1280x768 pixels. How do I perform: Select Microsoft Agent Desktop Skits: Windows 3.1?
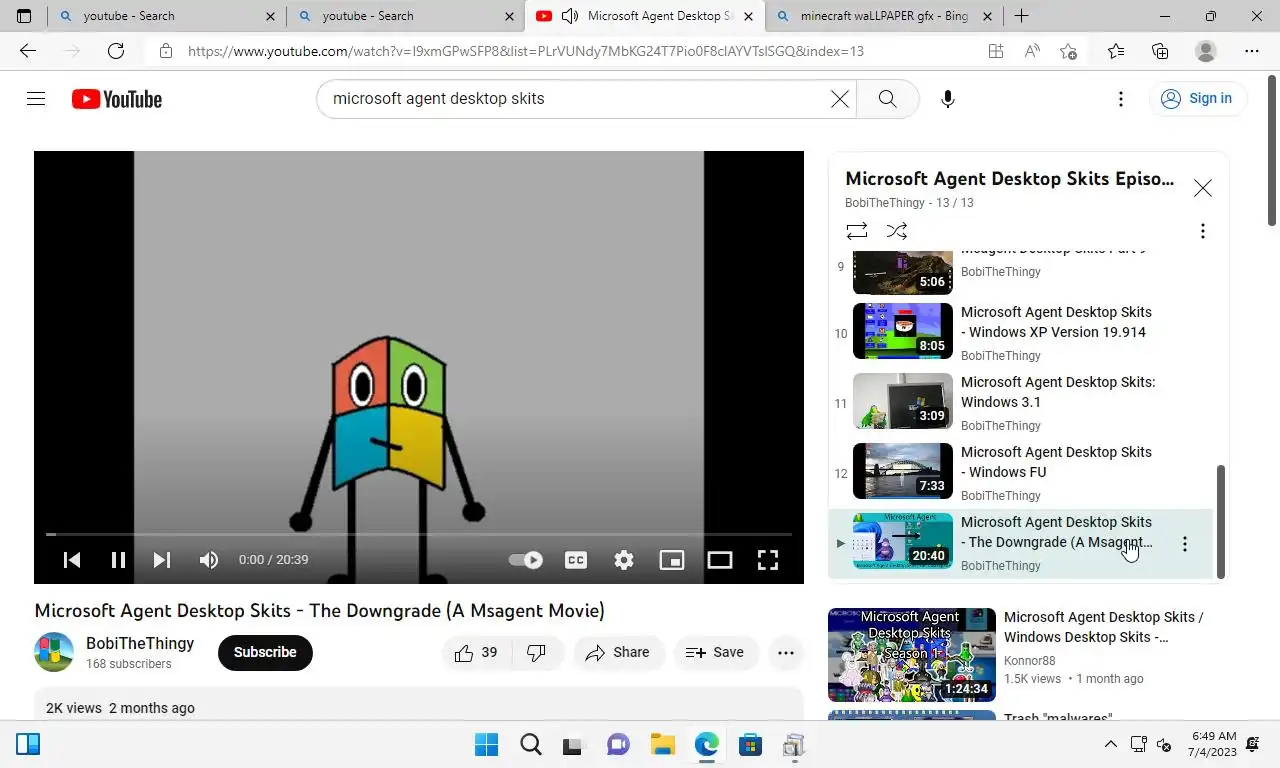pyautogui.click(x=1058, y=392)
